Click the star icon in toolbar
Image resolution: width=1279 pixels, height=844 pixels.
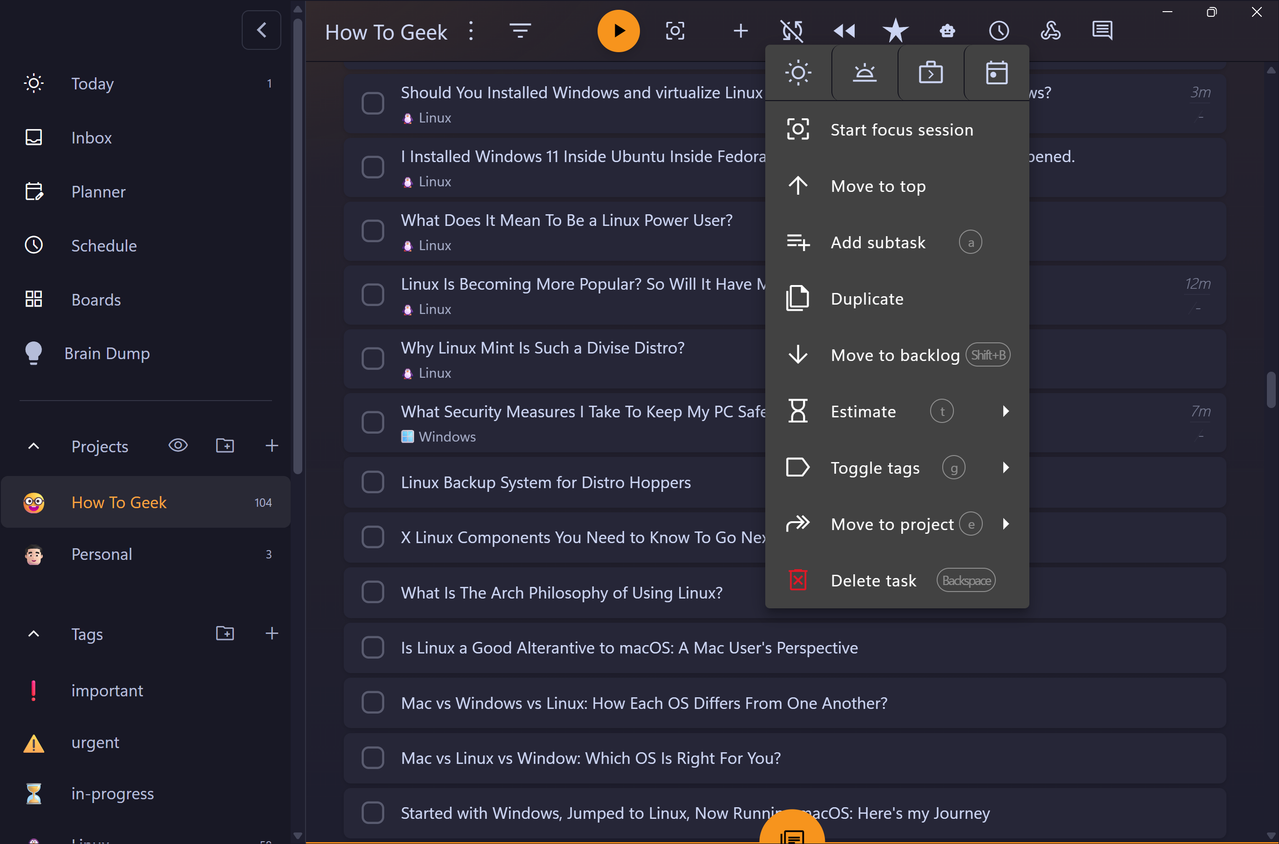pos(895,31)
